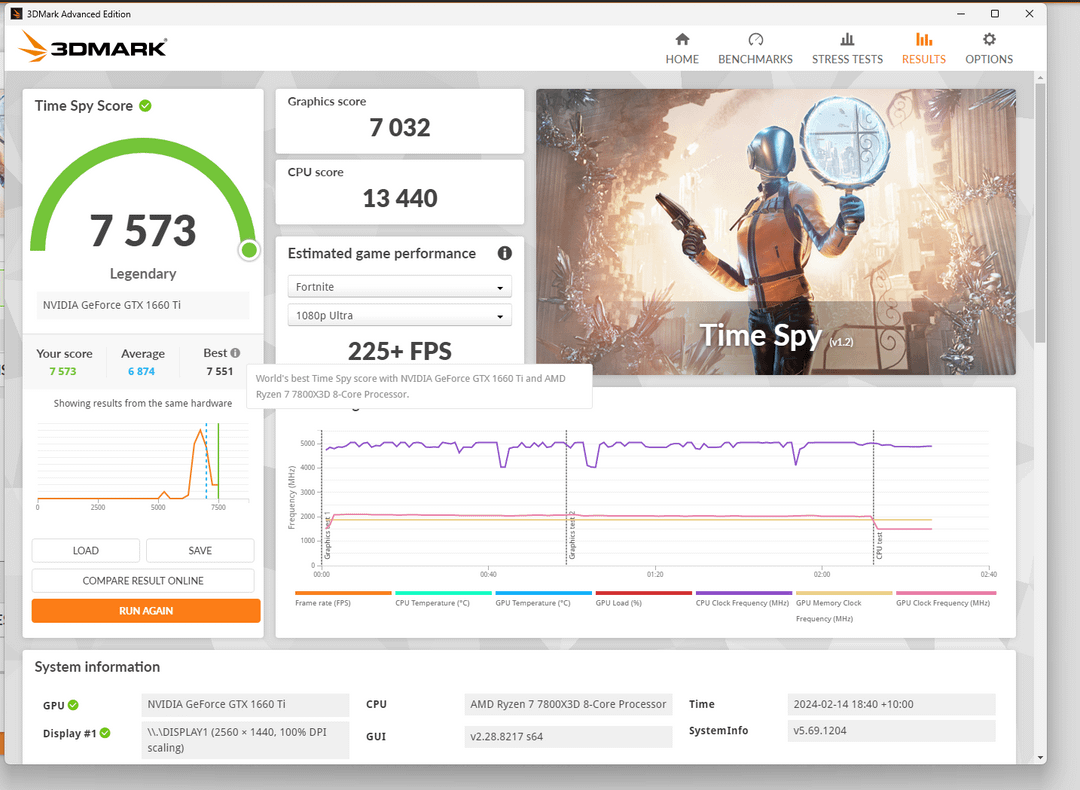Click the Benchmarks gauge icon
This screenshot has height=790, width=1080.
pos(756,39)
